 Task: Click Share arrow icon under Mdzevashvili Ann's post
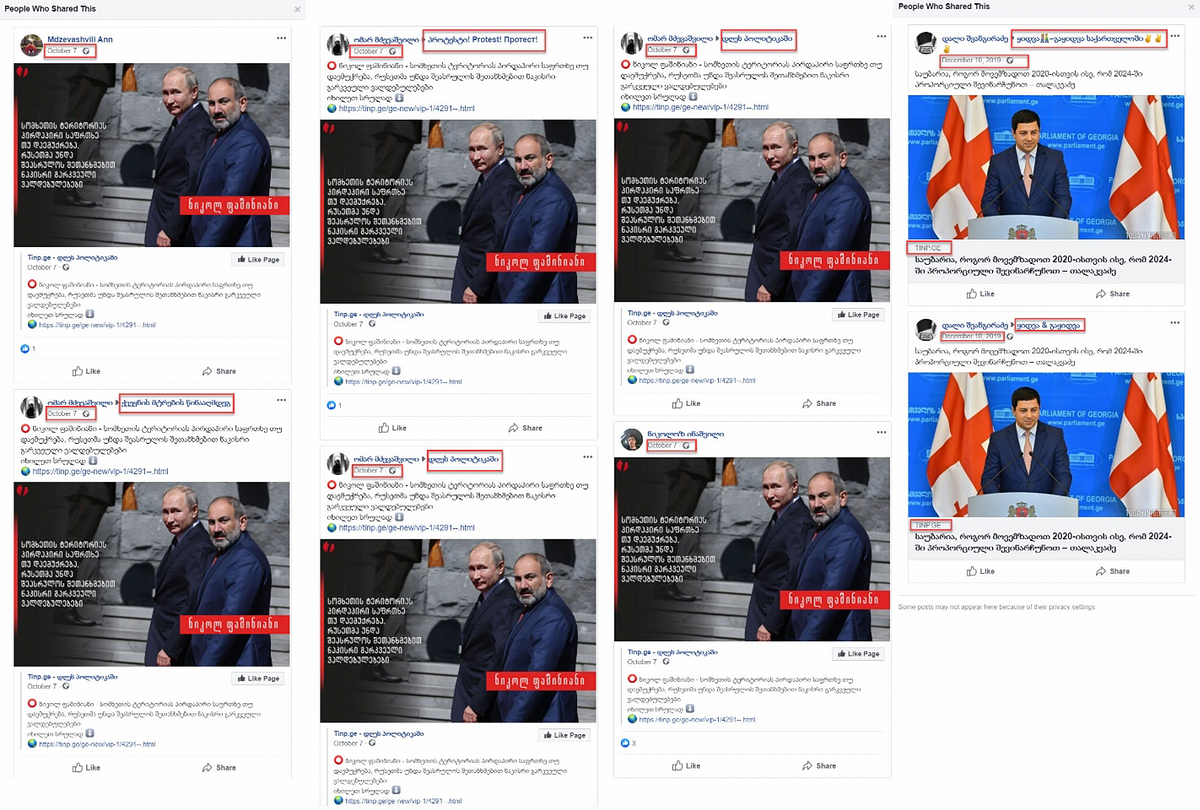point(207,371)
